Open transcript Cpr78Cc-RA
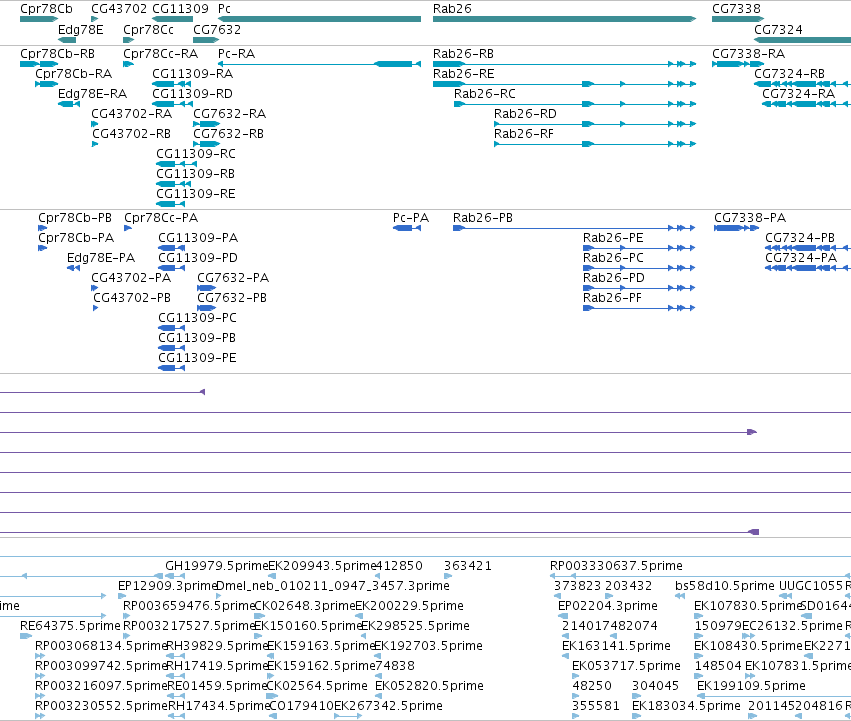Screen dimensions: 851x721 (x=161, y=54)
